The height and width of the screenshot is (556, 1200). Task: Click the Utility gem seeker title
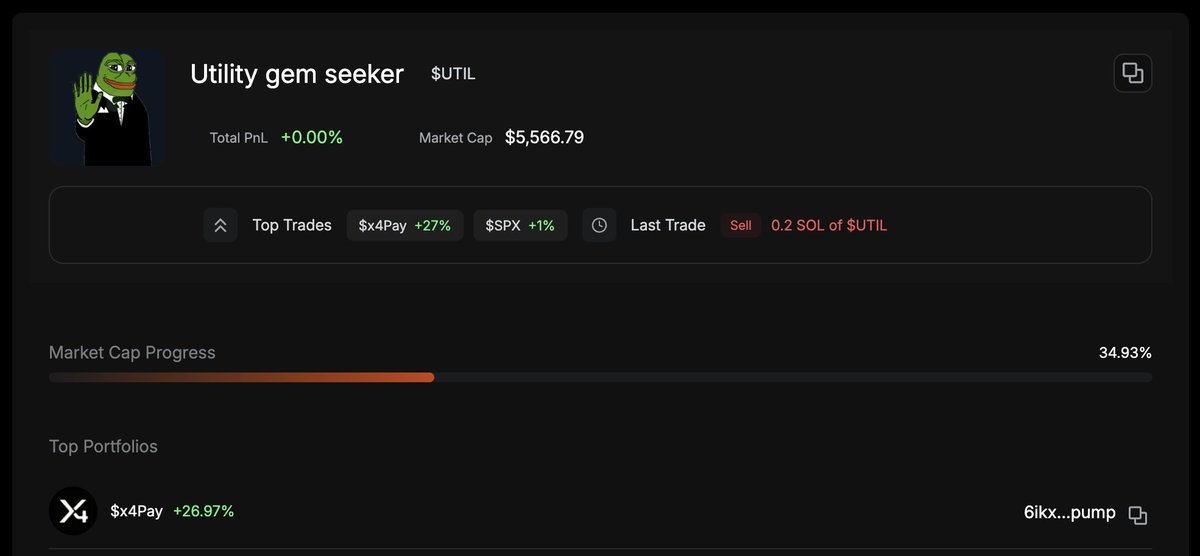[297, 74]
